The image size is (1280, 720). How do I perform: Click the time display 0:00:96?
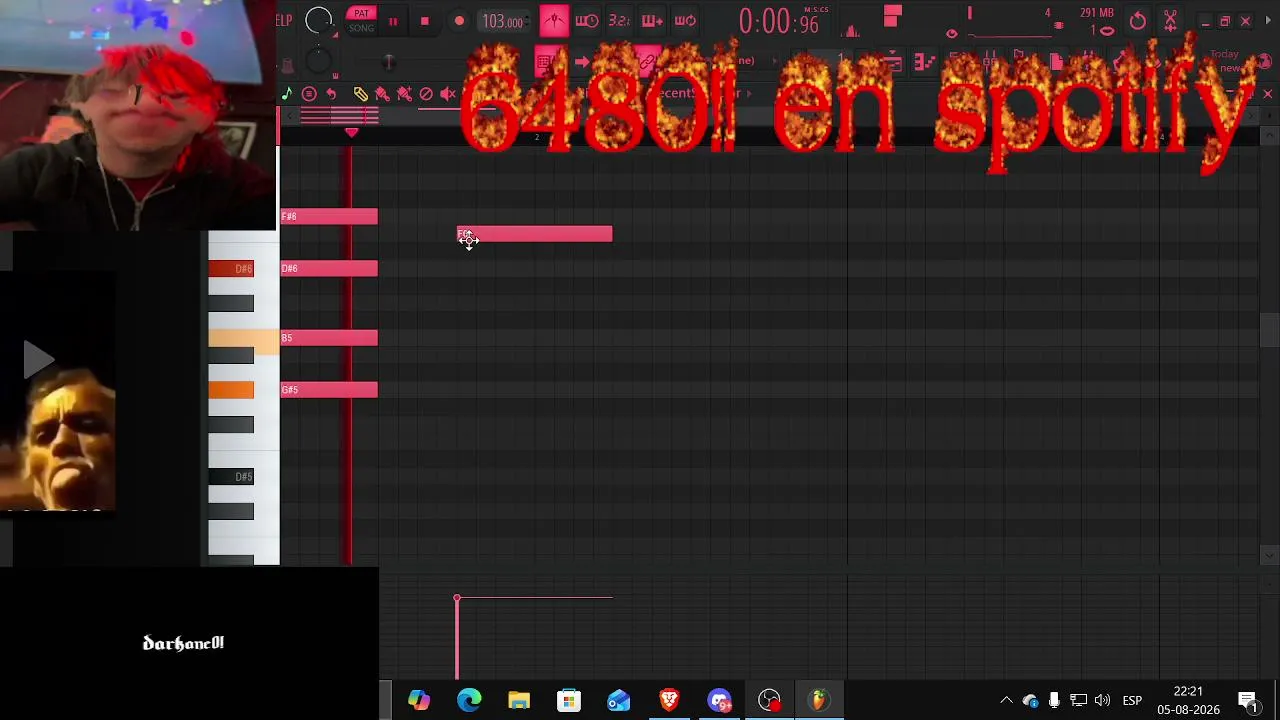(x=779, y=21)
